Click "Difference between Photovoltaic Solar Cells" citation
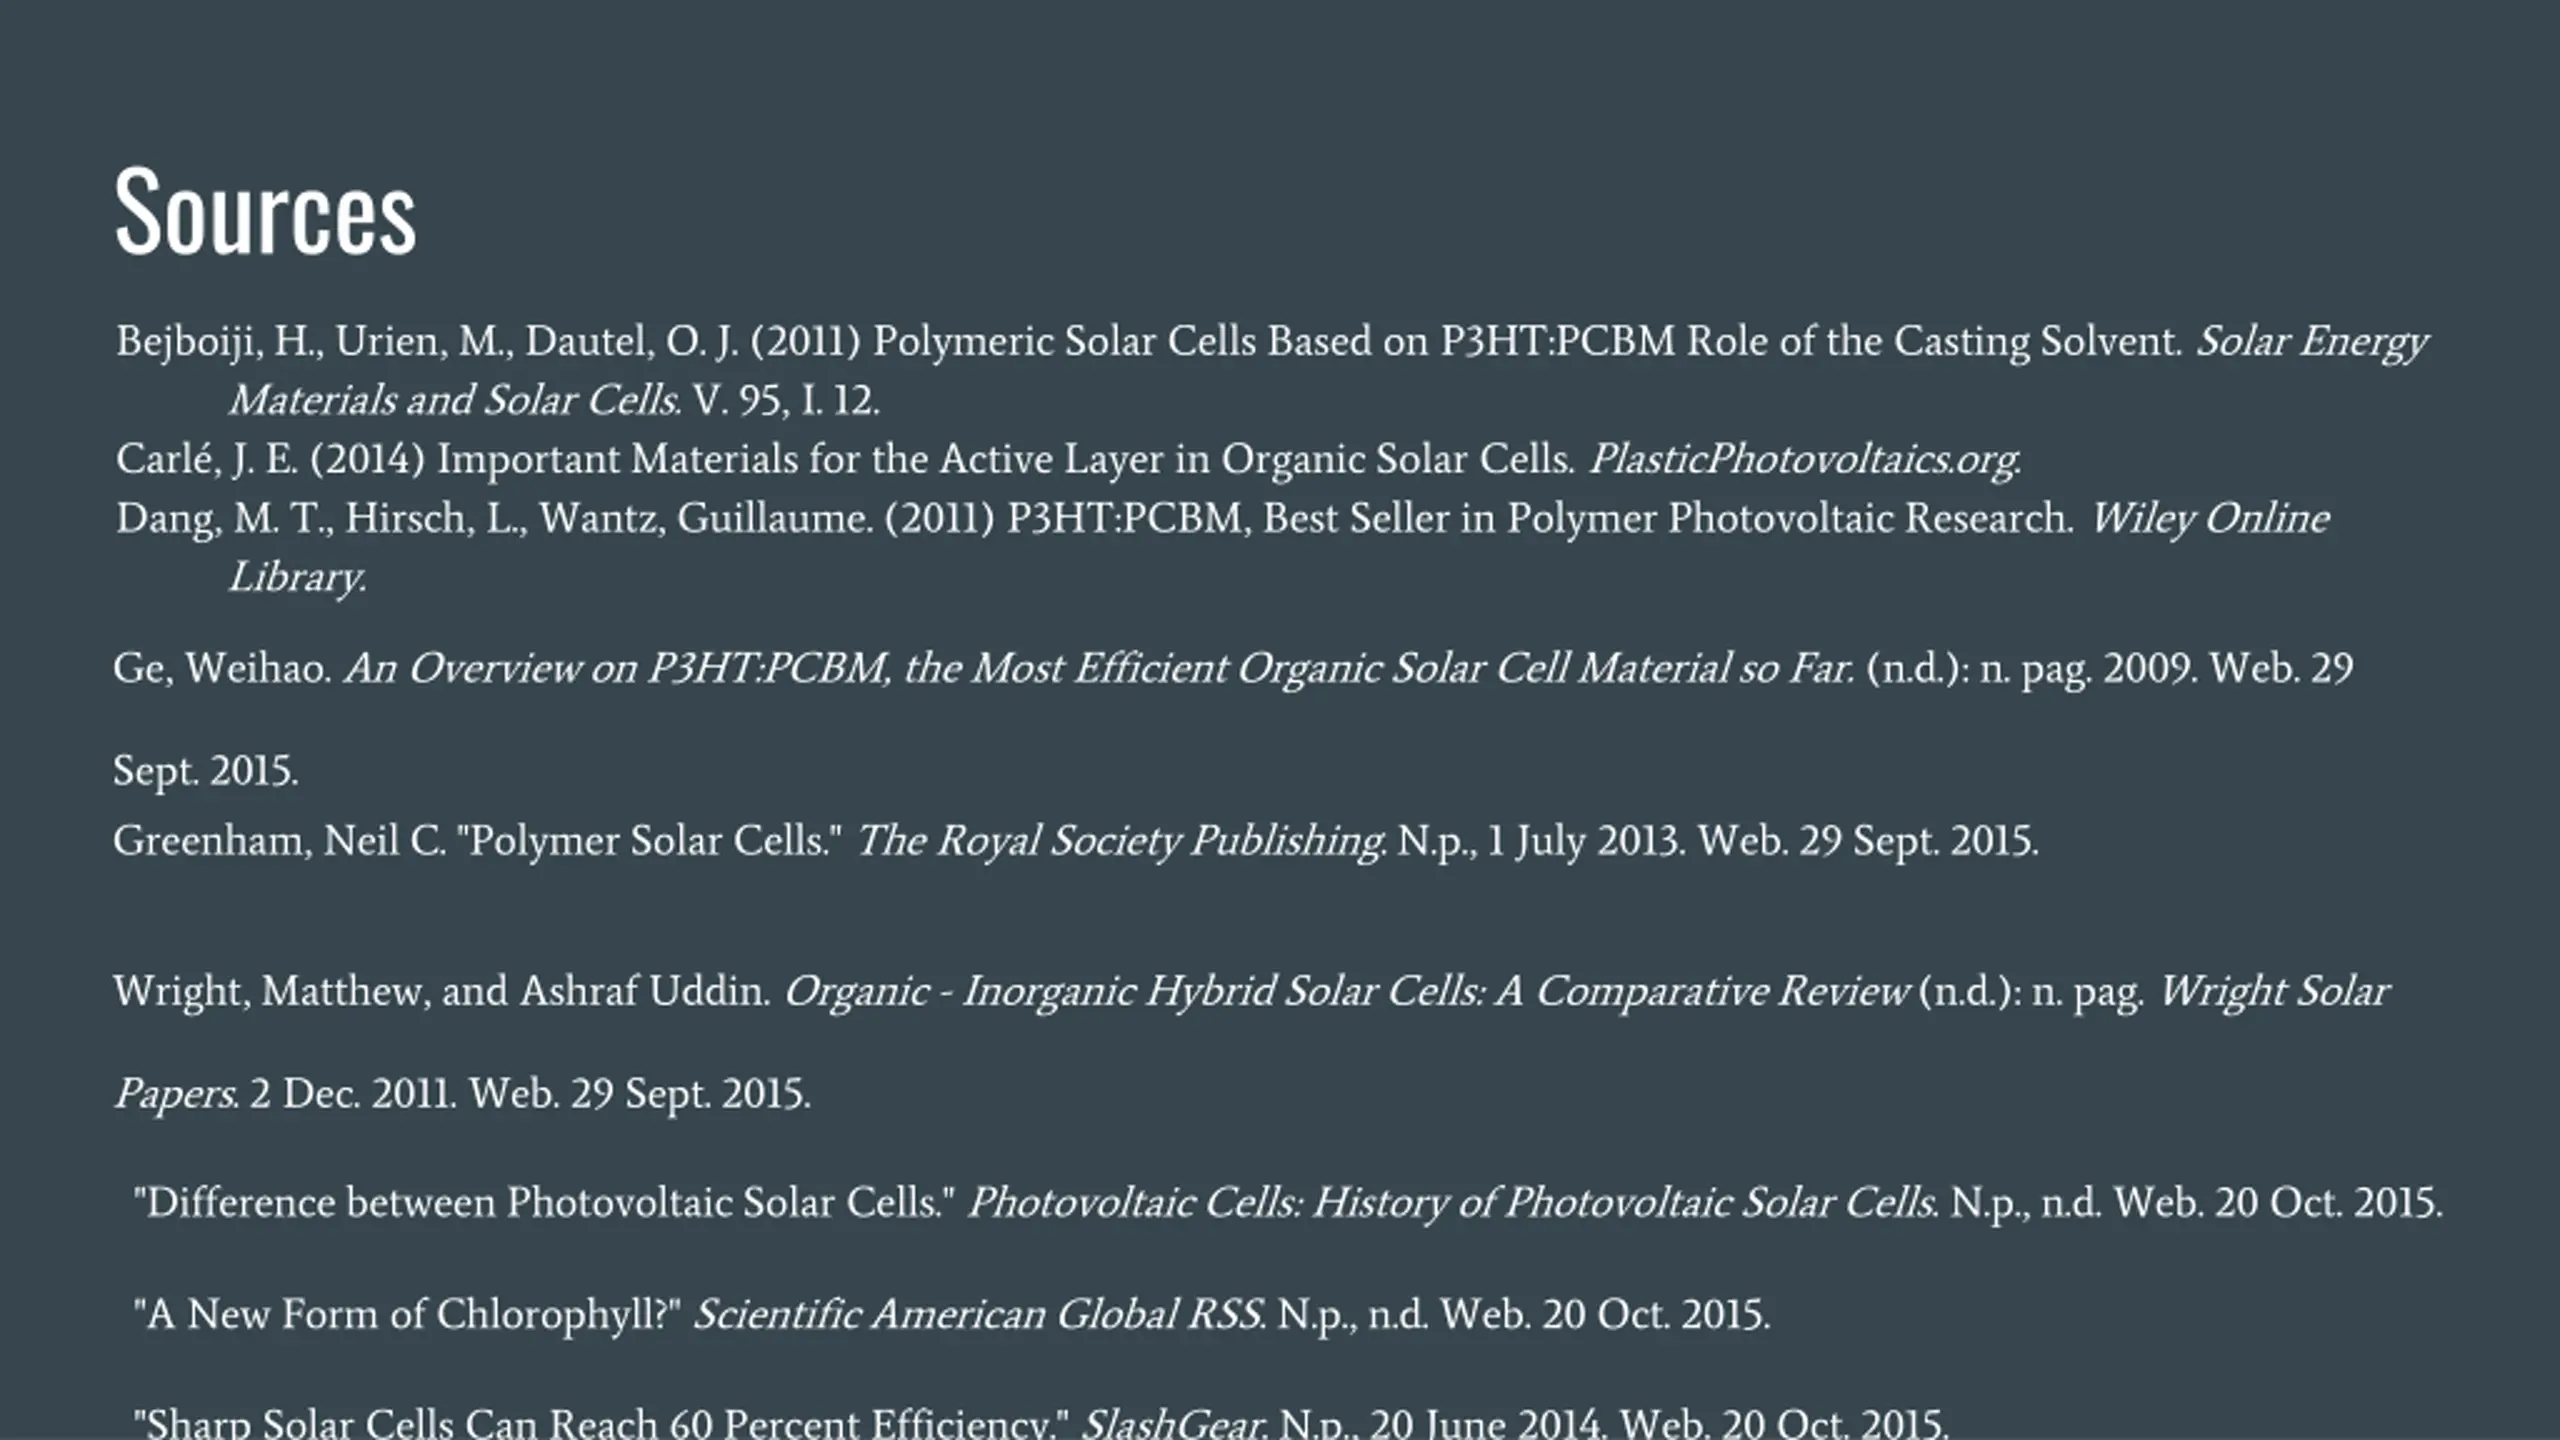This screenshot has height=1440, width=2560. (x=1288, y=1202)
